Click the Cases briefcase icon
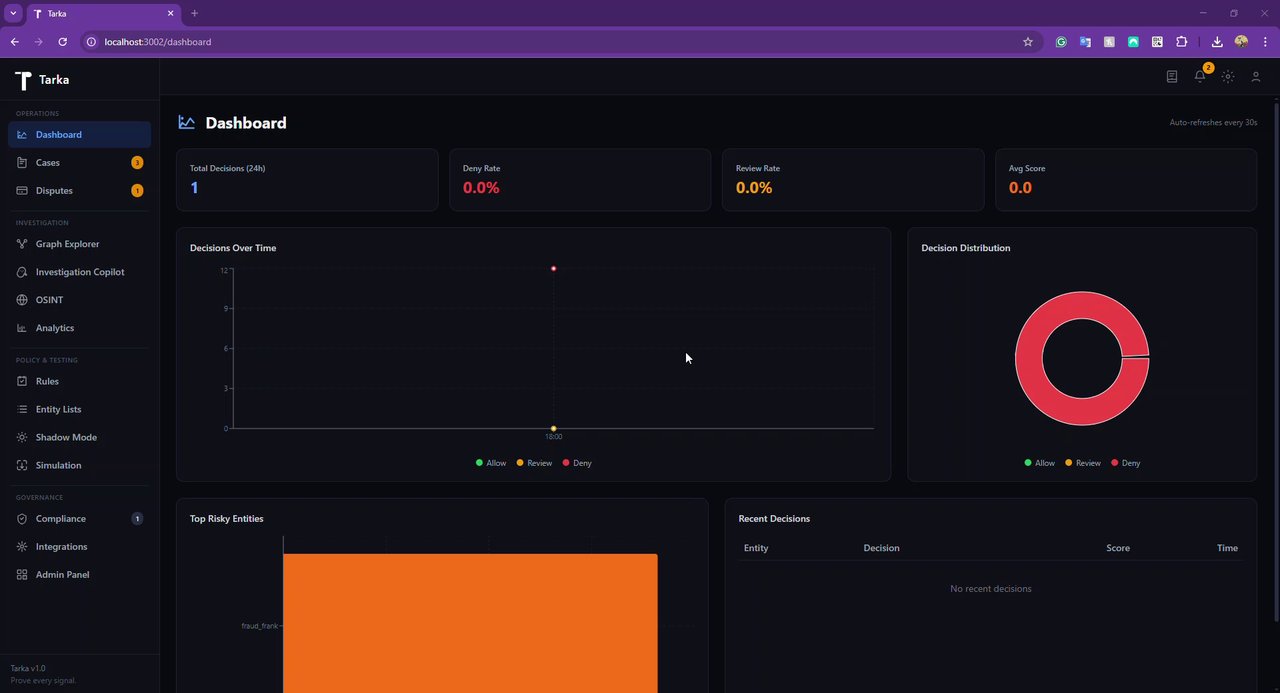Image resolution: width=1280 pixels, height=693 pixels. coord(22,162)
